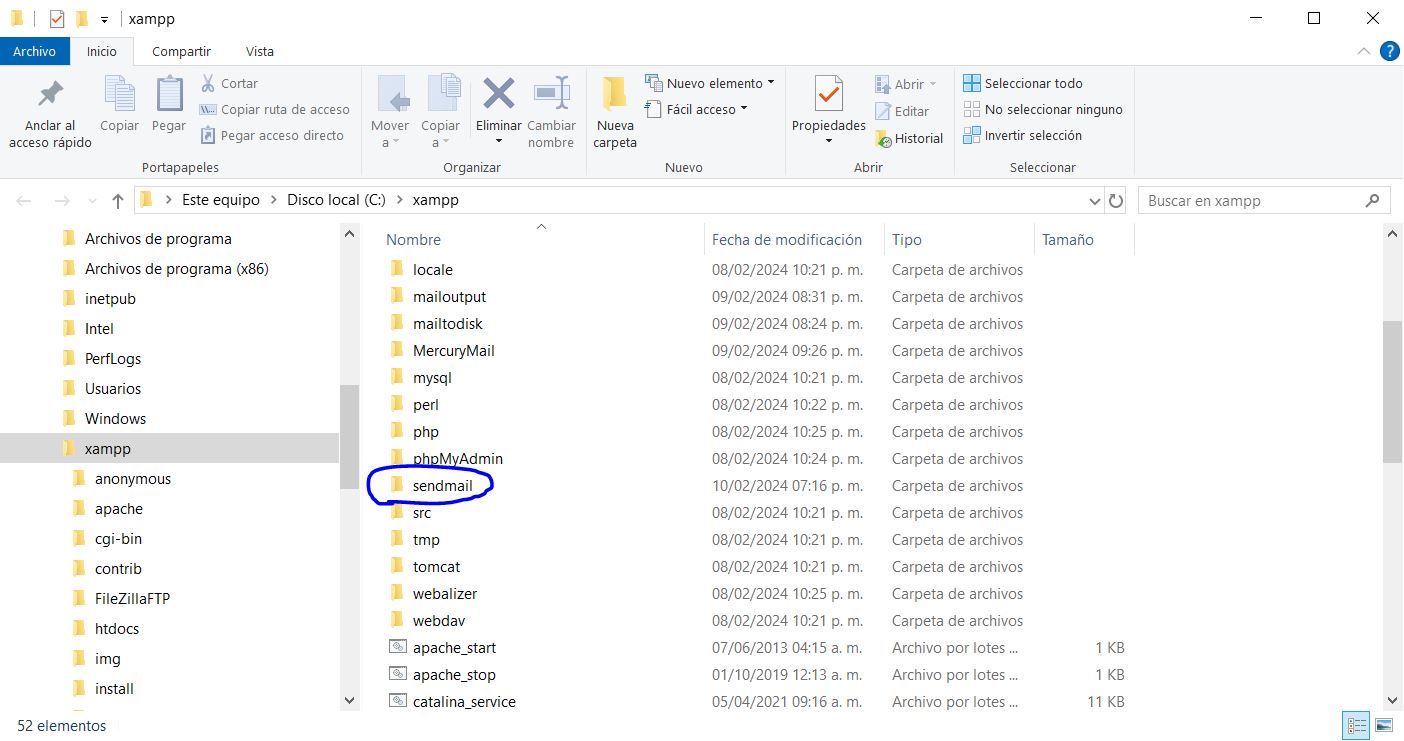
Task: Click the Back navigation arrow
Action: 24,201
